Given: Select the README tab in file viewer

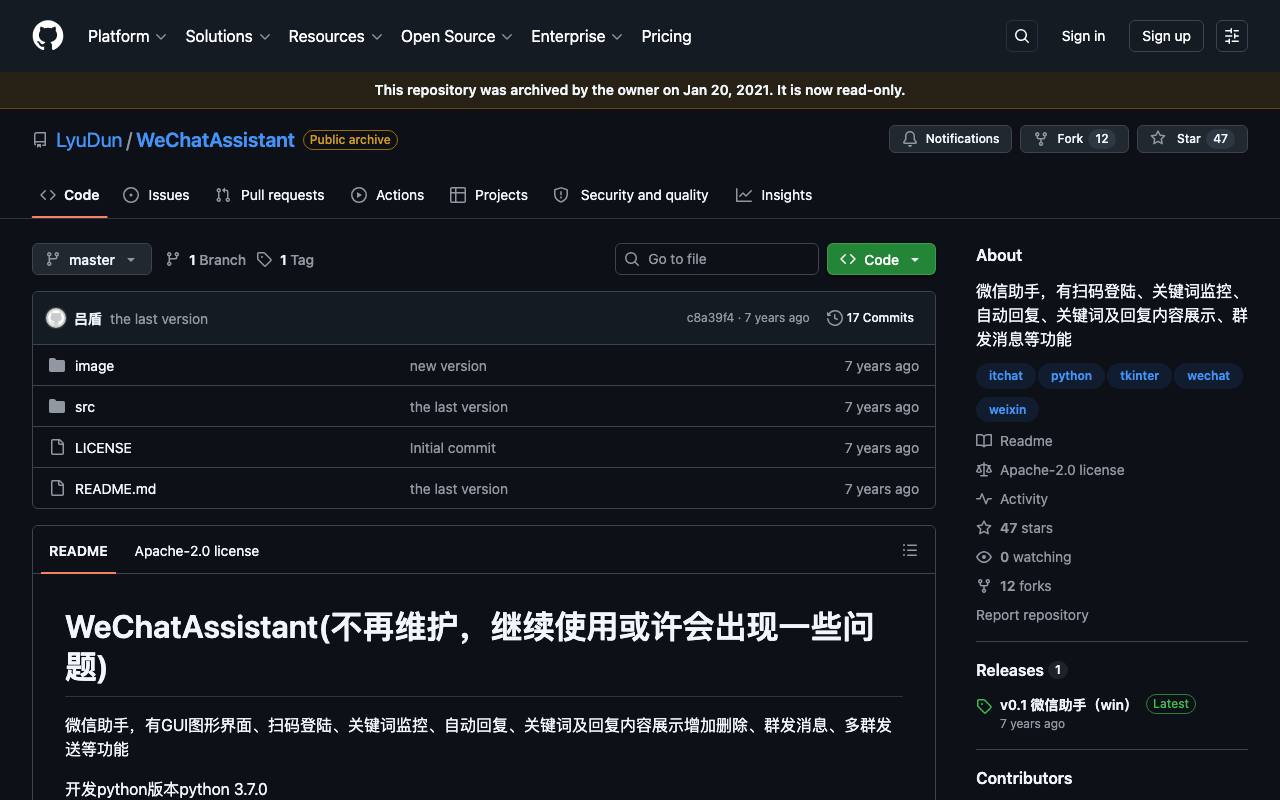Looking at the screenshot, I should click(78, 551).
